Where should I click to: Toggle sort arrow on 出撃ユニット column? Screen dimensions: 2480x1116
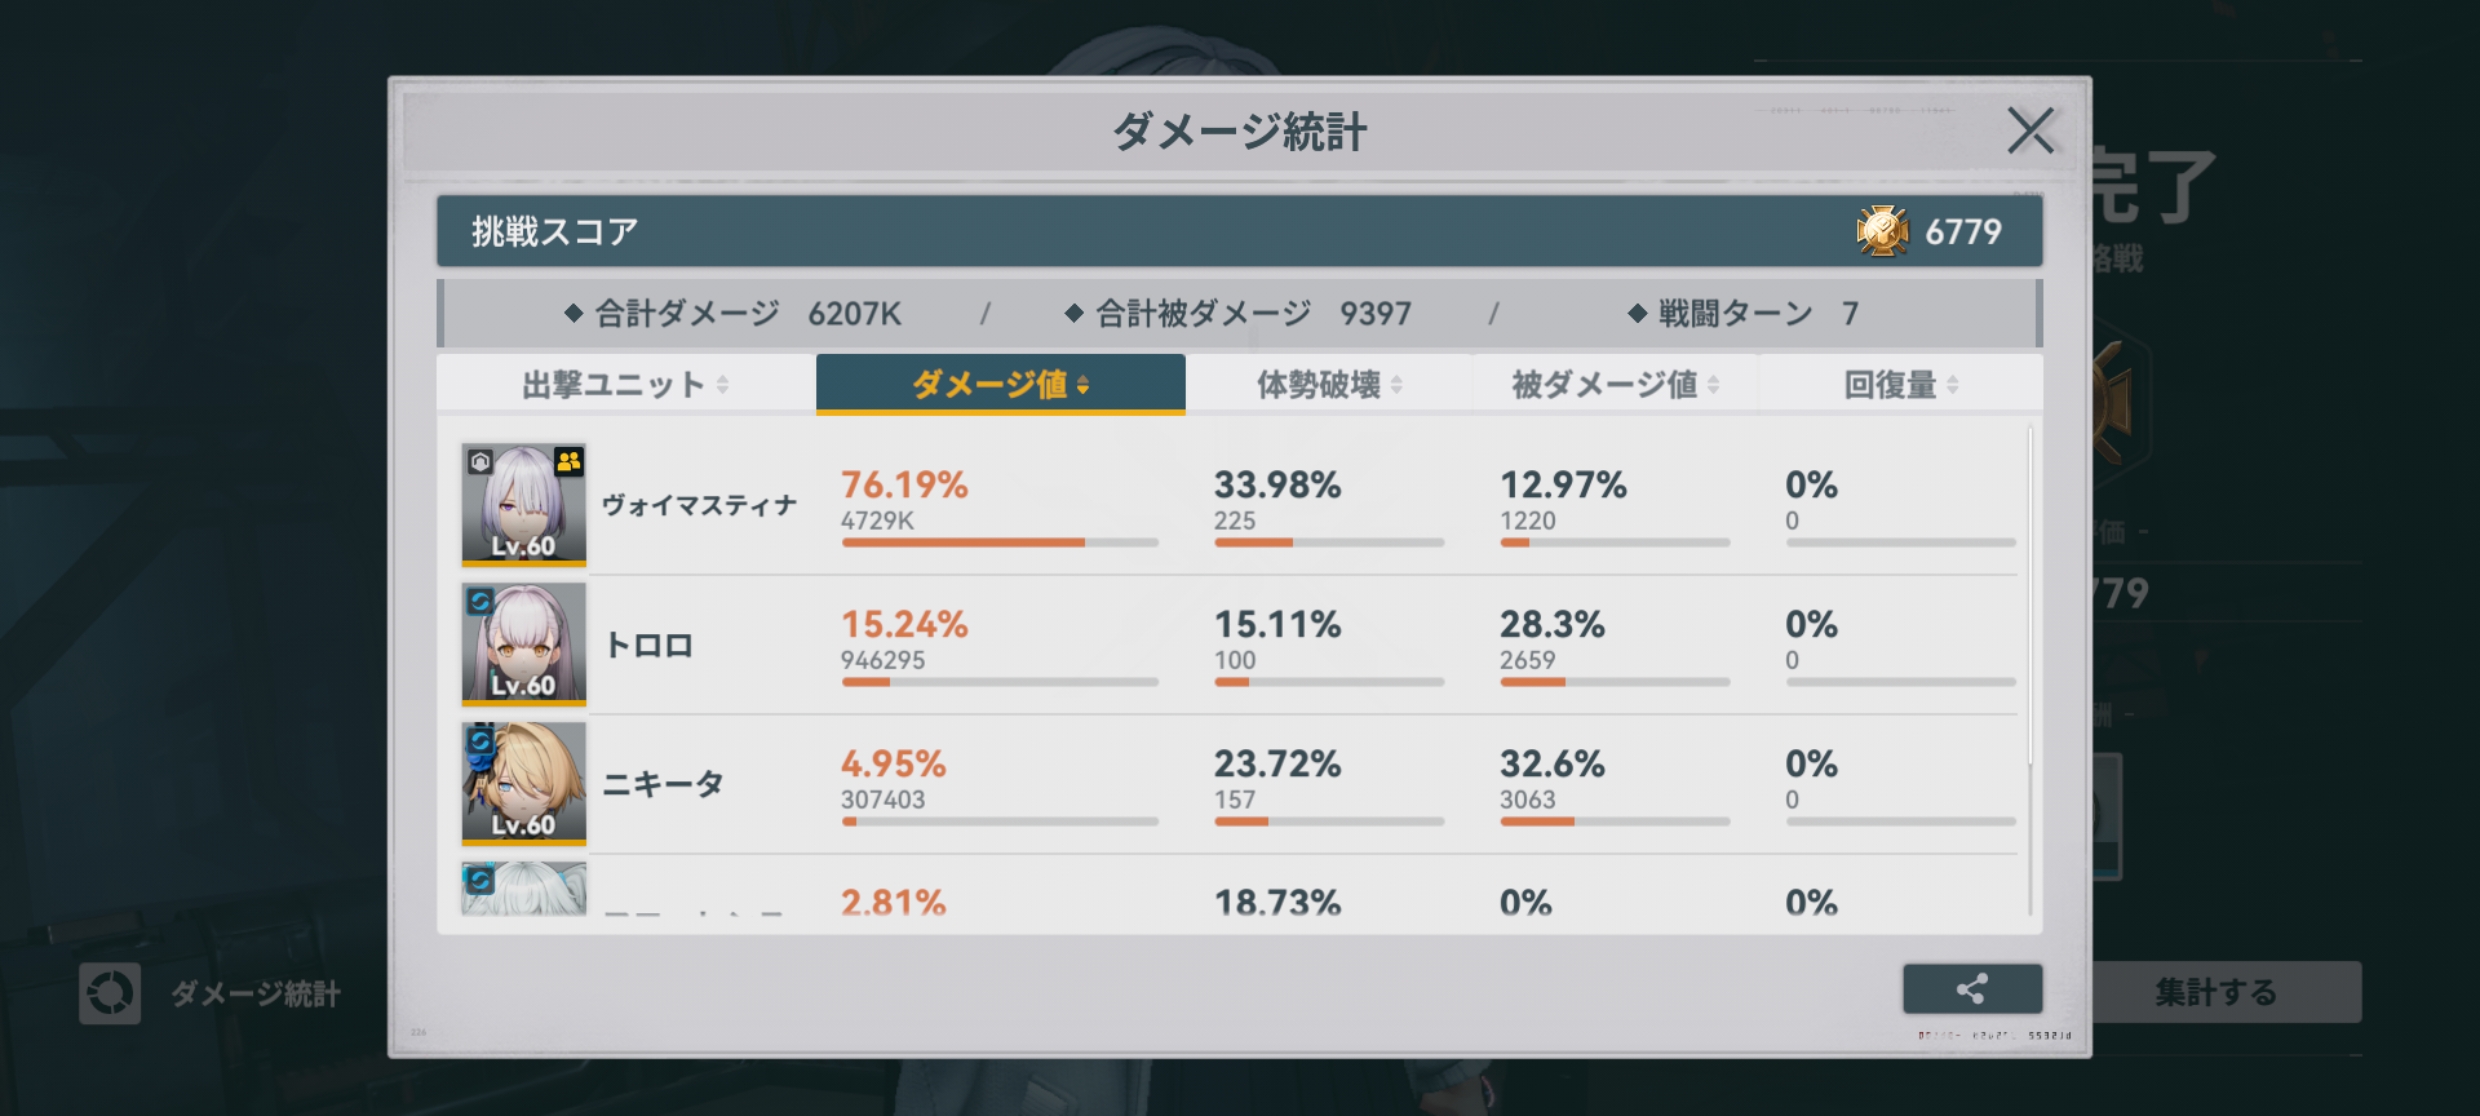723,385
